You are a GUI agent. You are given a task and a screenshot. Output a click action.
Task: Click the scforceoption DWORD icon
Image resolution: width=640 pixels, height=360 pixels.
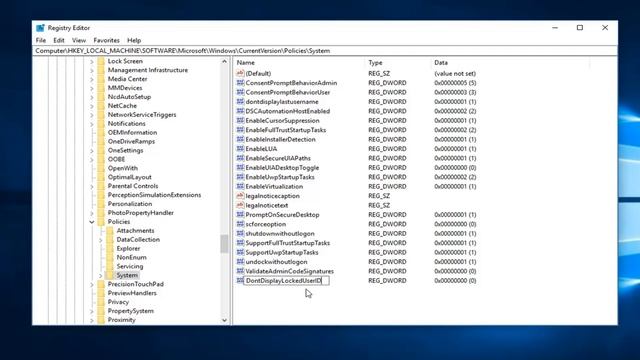pyautogui.click(x=240, y=224)
